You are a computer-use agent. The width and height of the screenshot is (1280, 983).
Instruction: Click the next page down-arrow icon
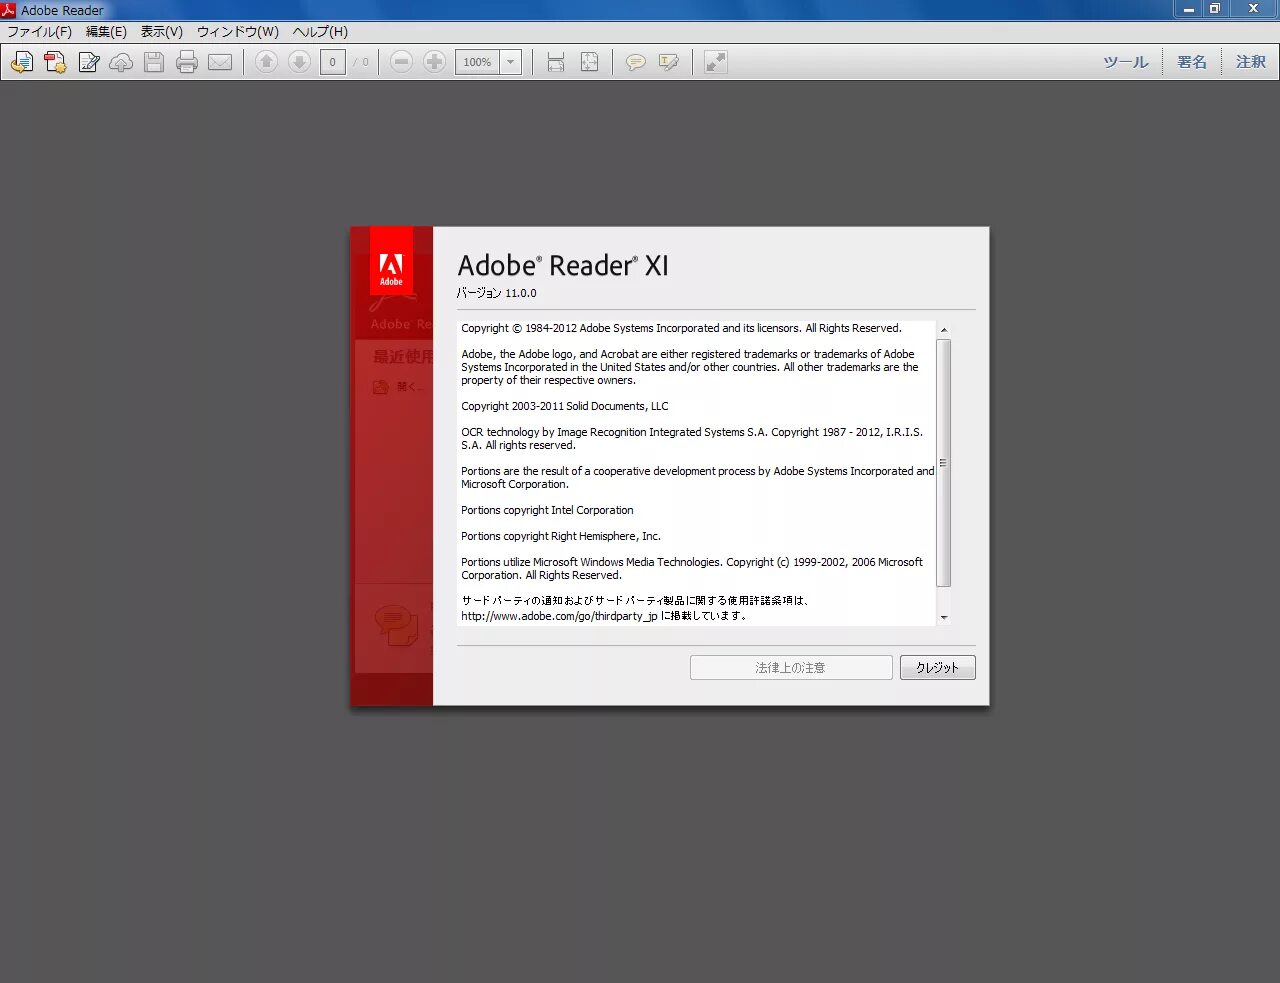point(299,62)
